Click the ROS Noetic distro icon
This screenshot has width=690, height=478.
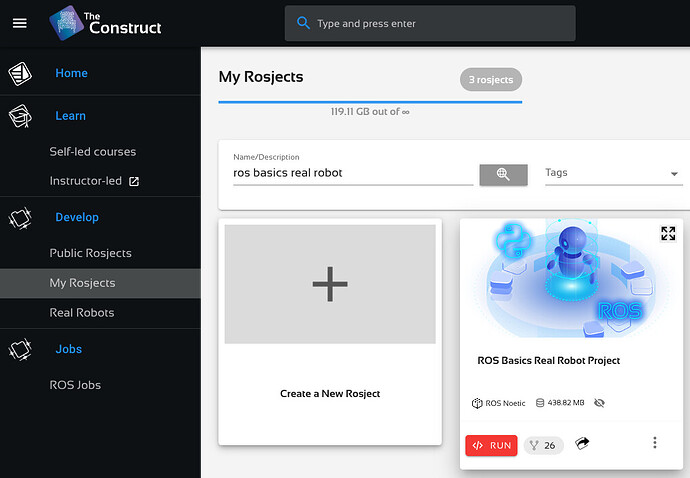(477, 403)
